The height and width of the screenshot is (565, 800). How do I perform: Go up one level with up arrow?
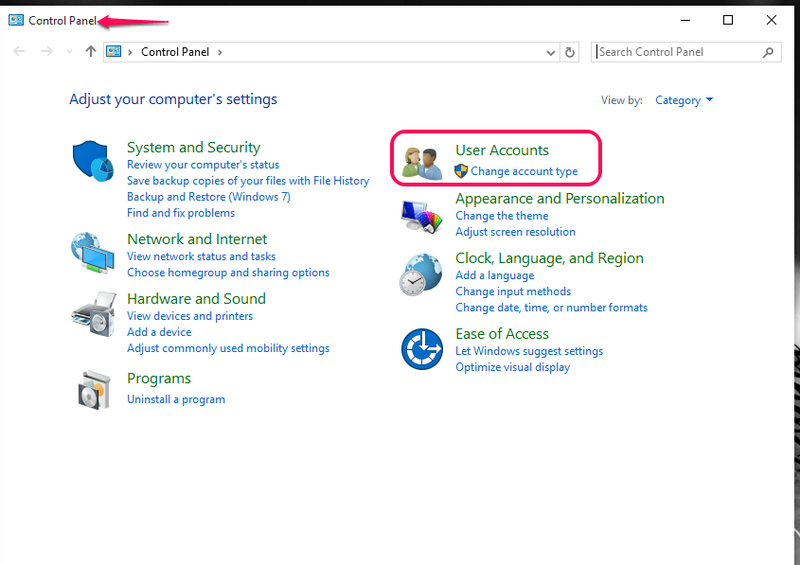click(x=91, y=52)
